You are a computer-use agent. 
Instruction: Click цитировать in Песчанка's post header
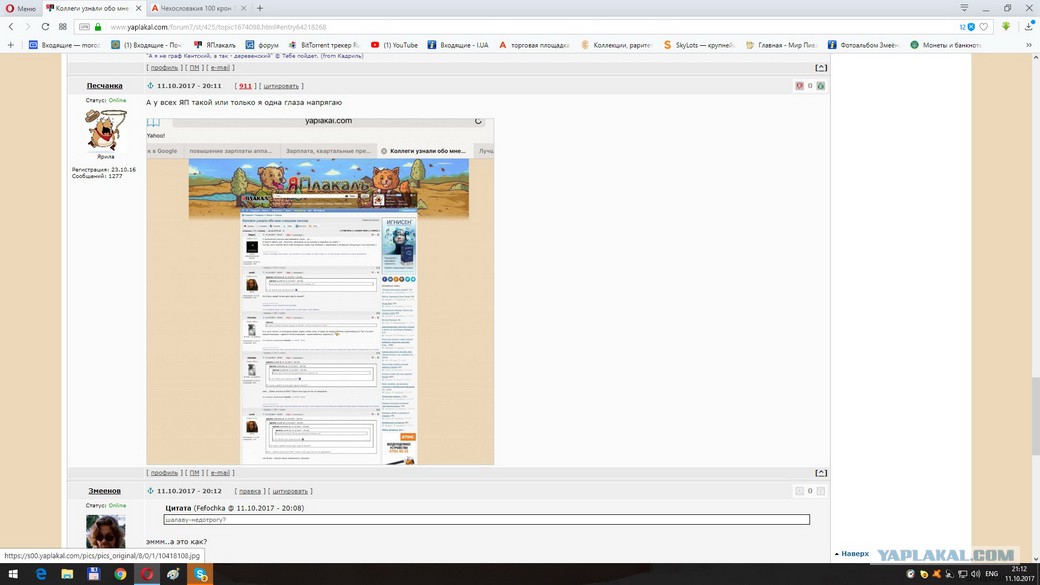click(x=281, y=86)
